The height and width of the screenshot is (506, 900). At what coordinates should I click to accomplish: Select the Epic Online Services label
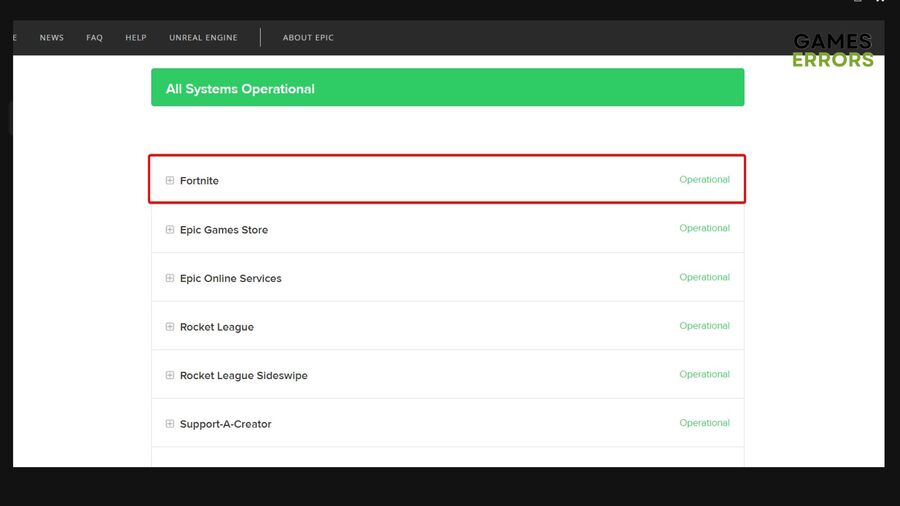pos(231,278)
